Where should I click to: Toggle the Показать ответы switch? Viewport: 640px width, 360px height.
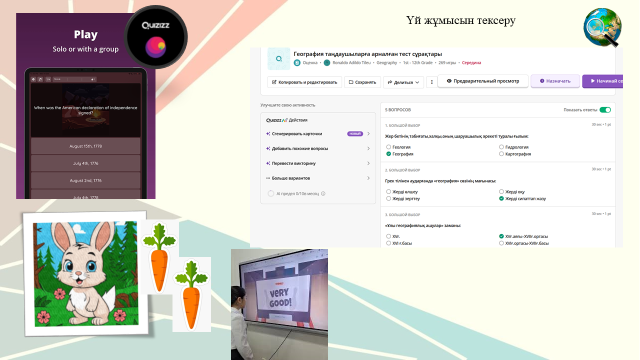(605, 110)
